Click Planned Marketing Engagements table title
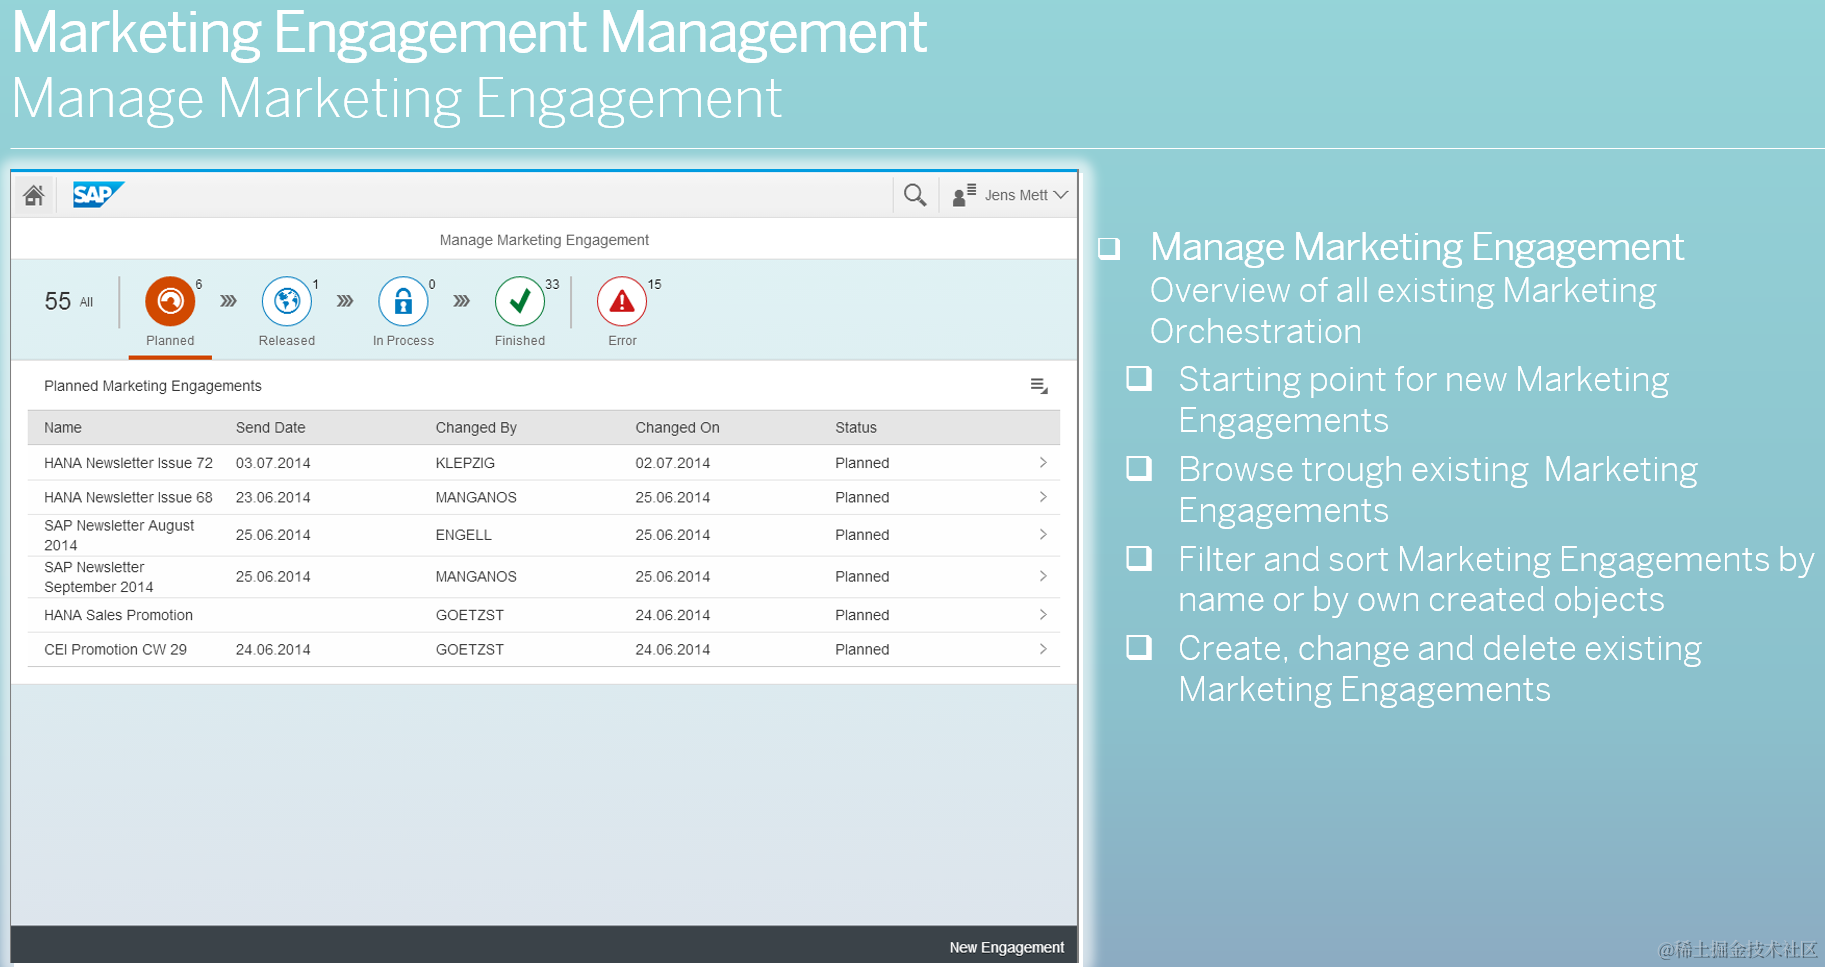Screen dimensions: 1825x967 pyautogui.click(x=153, y=386)
